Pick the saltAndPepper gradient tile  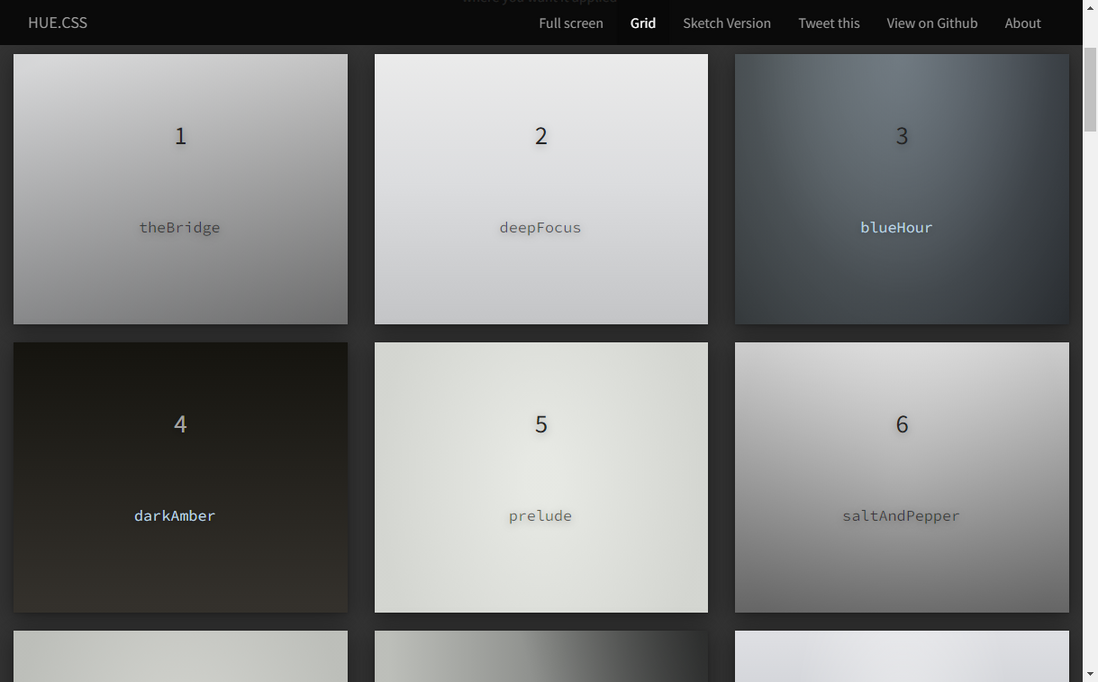(902, 478)
